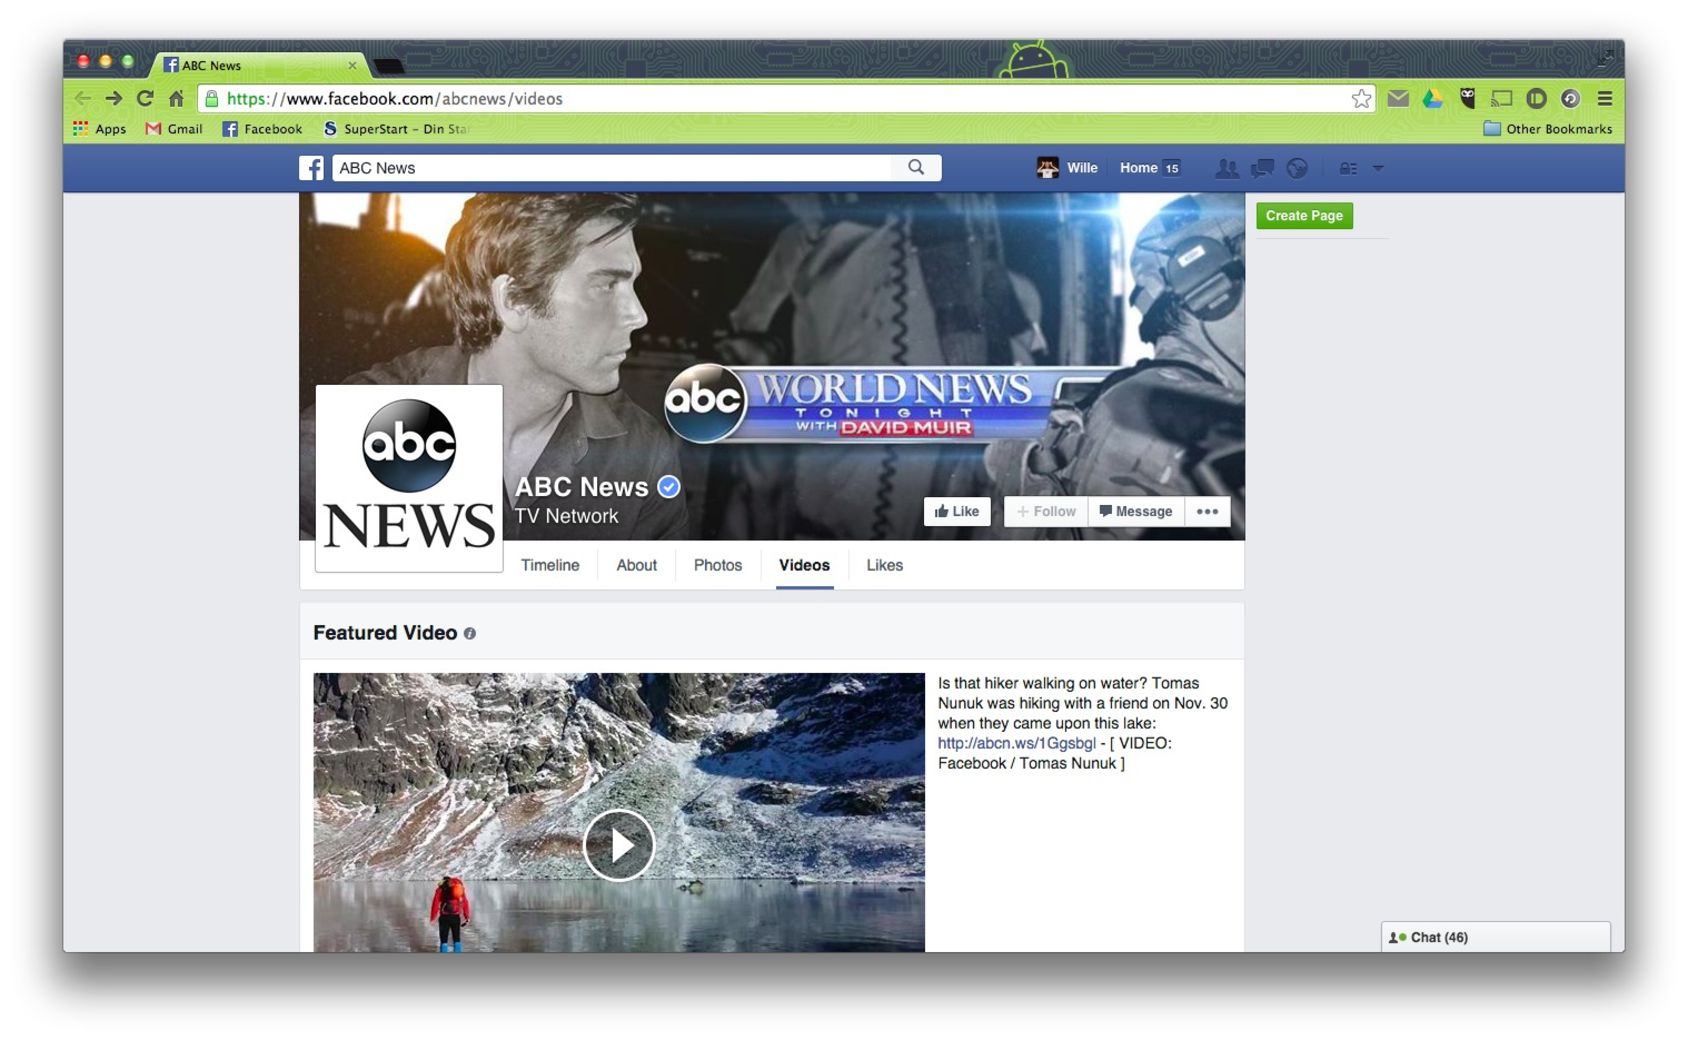Click the fullscreen arrows icon of window

click(x=1605, y=59)
